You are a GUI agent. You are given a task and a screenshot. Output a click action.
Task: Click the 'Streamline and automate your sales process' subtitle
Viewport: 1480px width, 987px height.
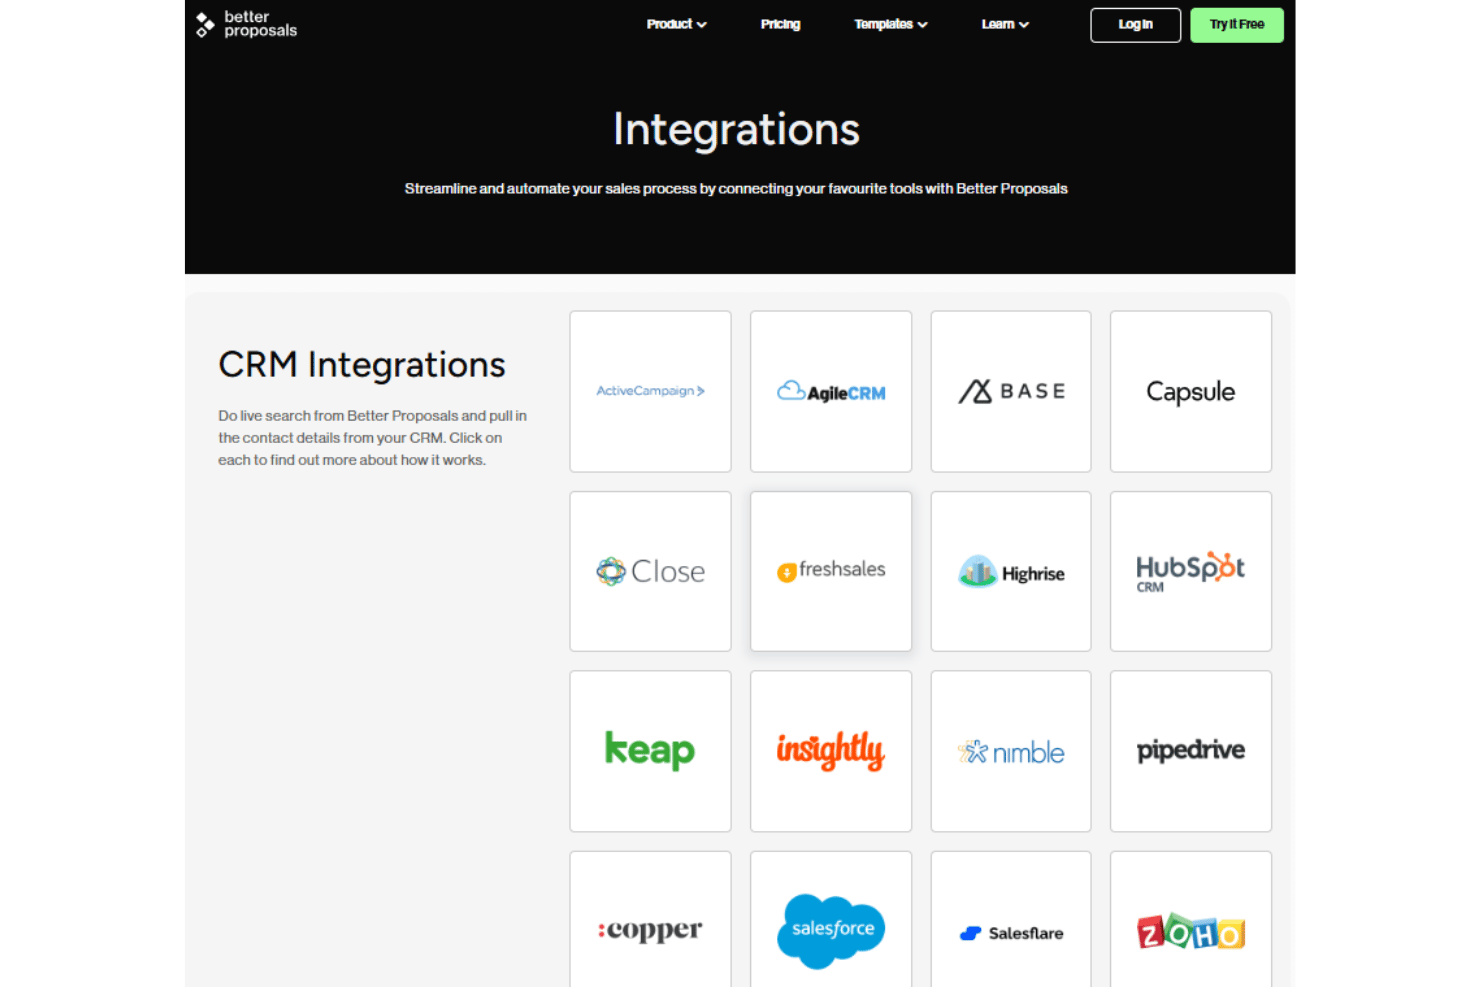pyautogui.click(x=736, y=188)
